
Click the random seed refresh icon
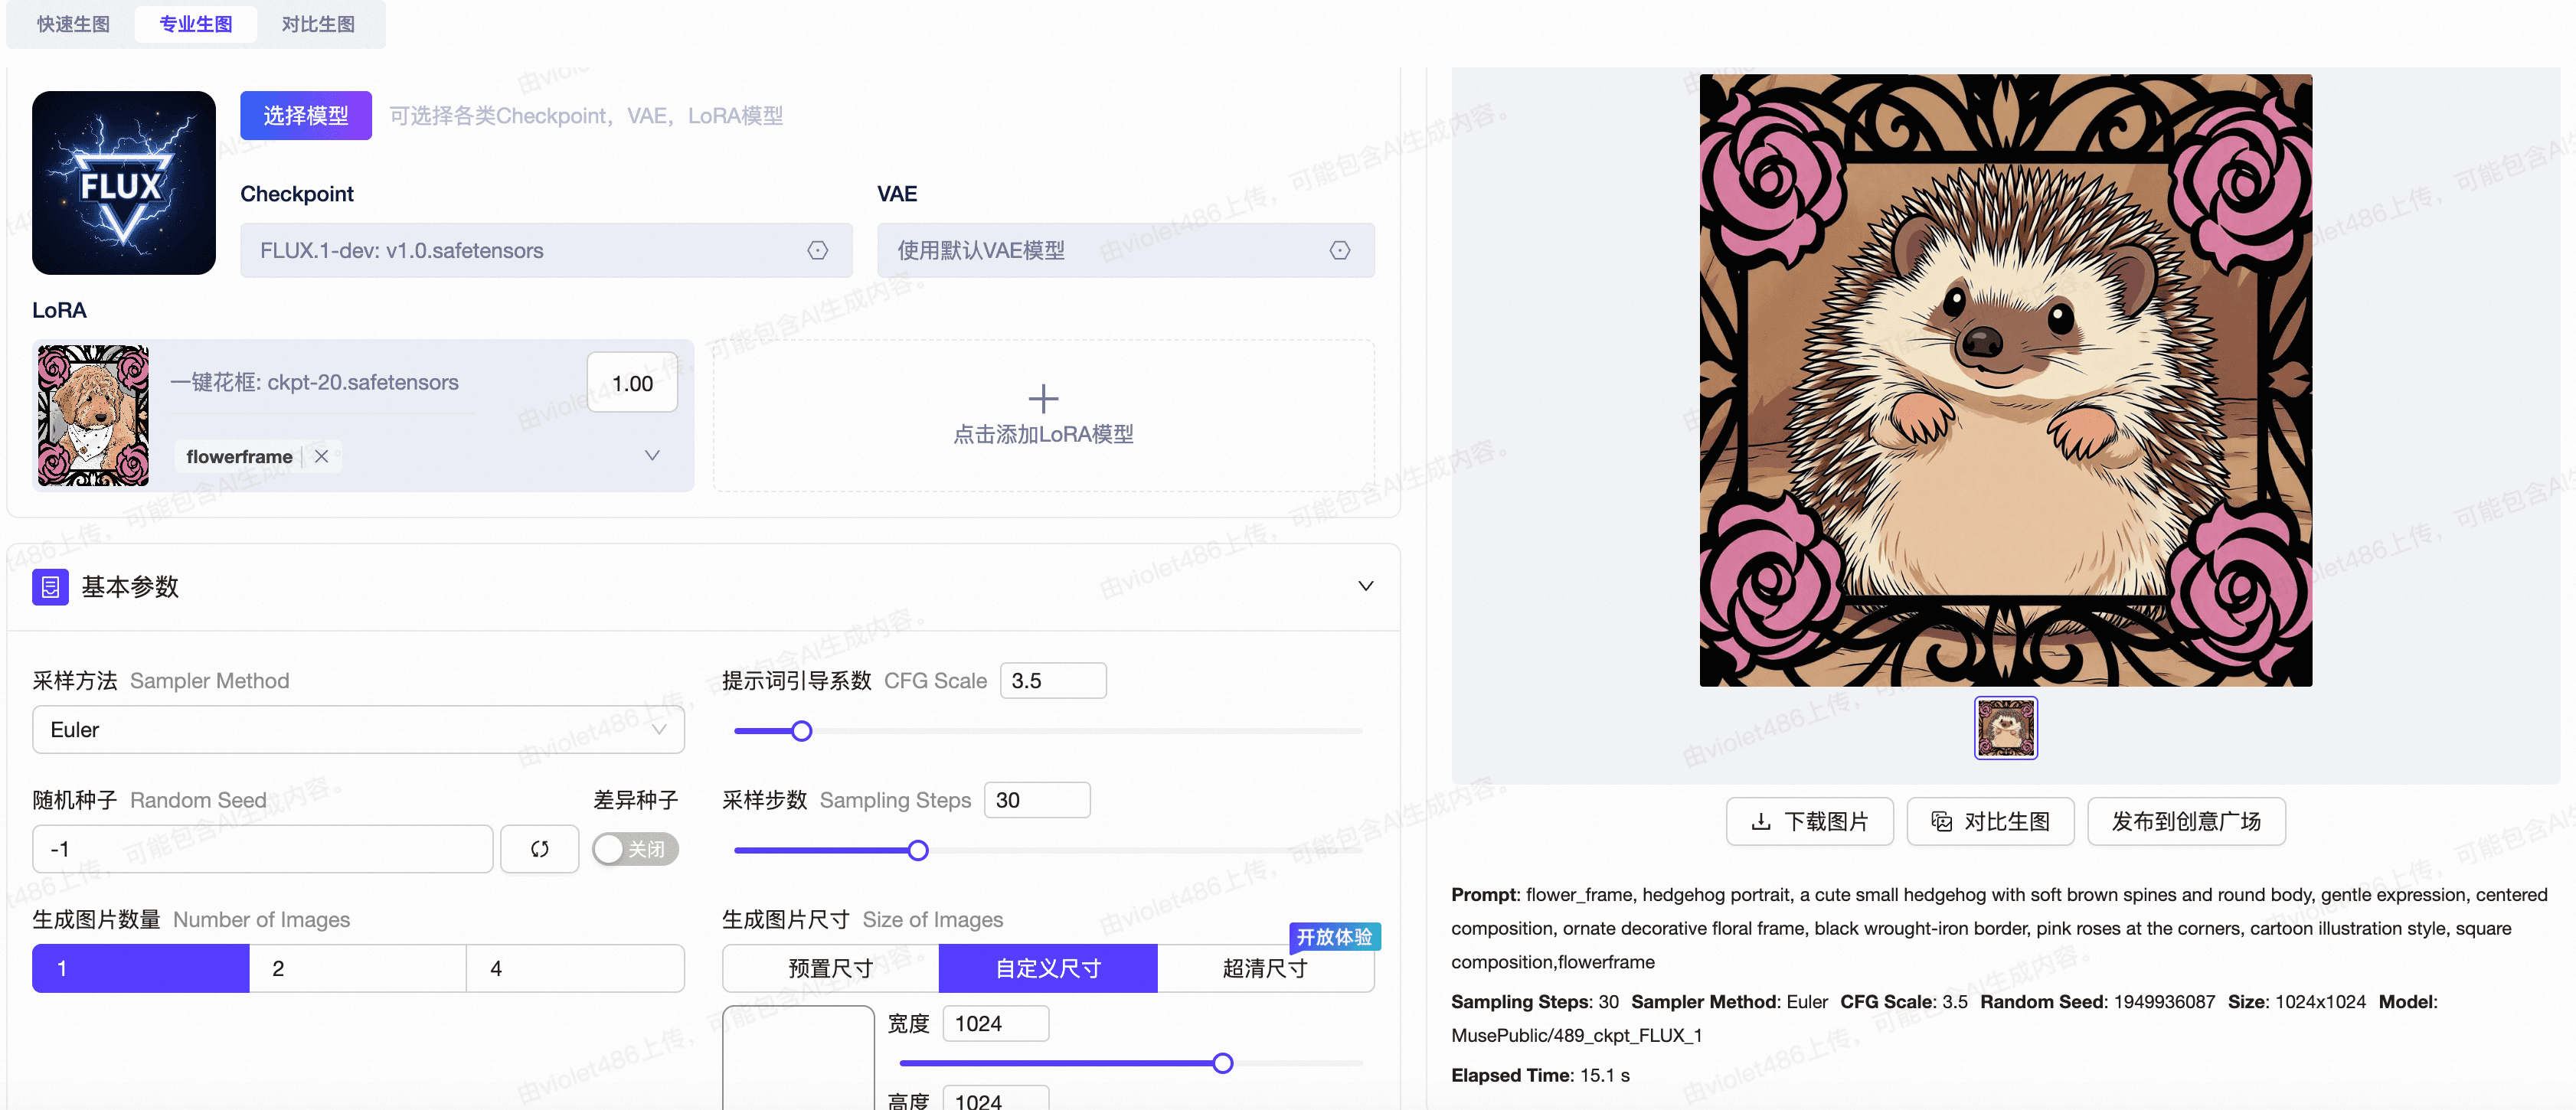[539, 849]
